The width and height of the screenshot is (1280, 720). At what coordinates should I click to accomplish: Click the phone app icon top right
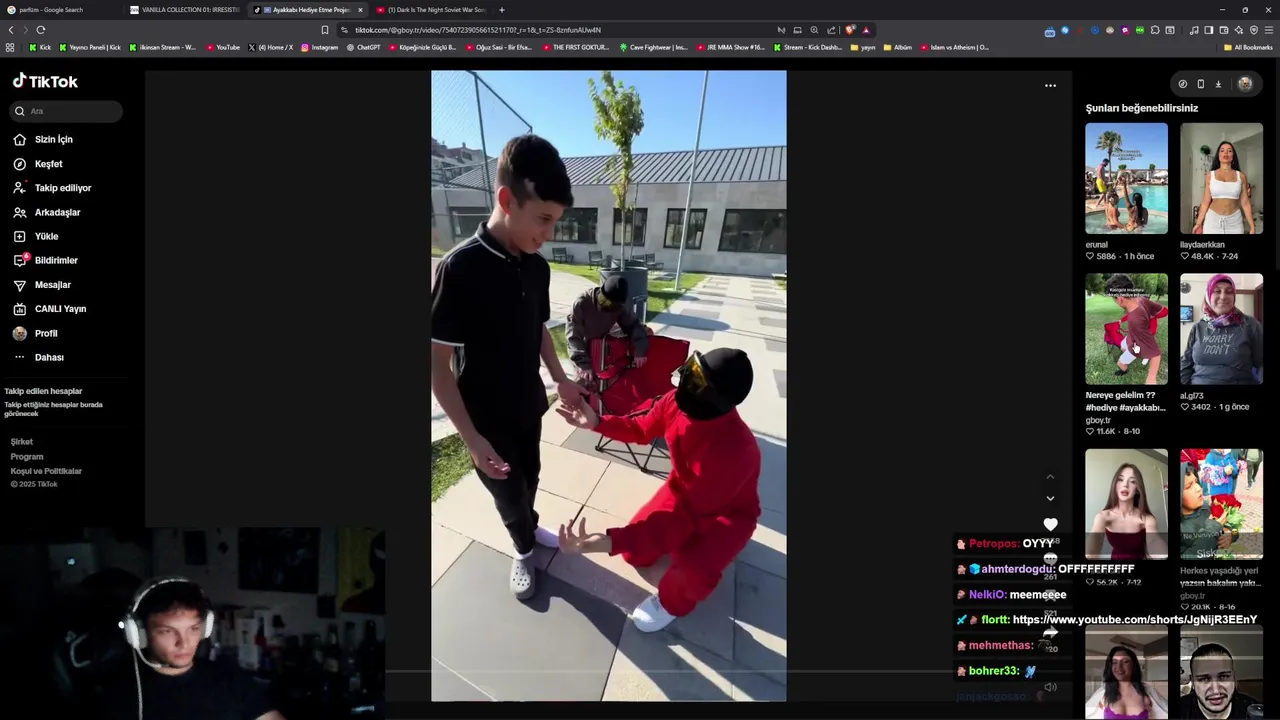coord(1200,84)
